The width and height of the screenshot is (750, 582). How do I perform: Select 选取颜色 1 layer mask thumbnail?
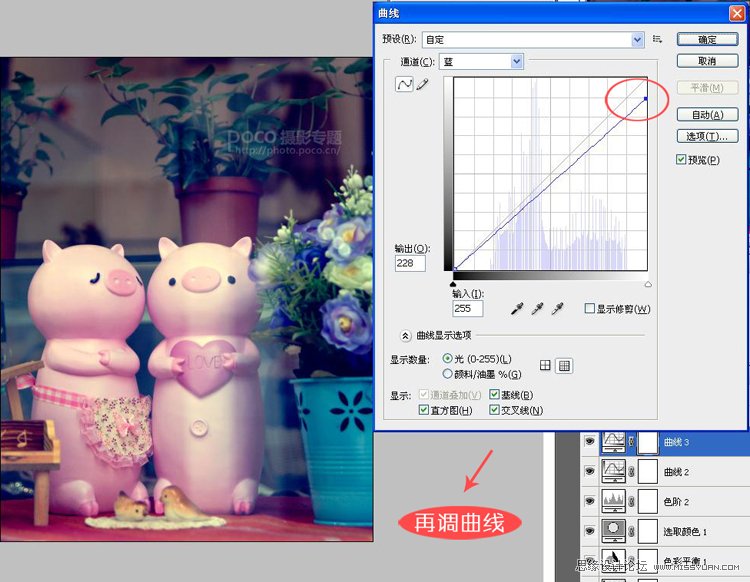(648, 531)
